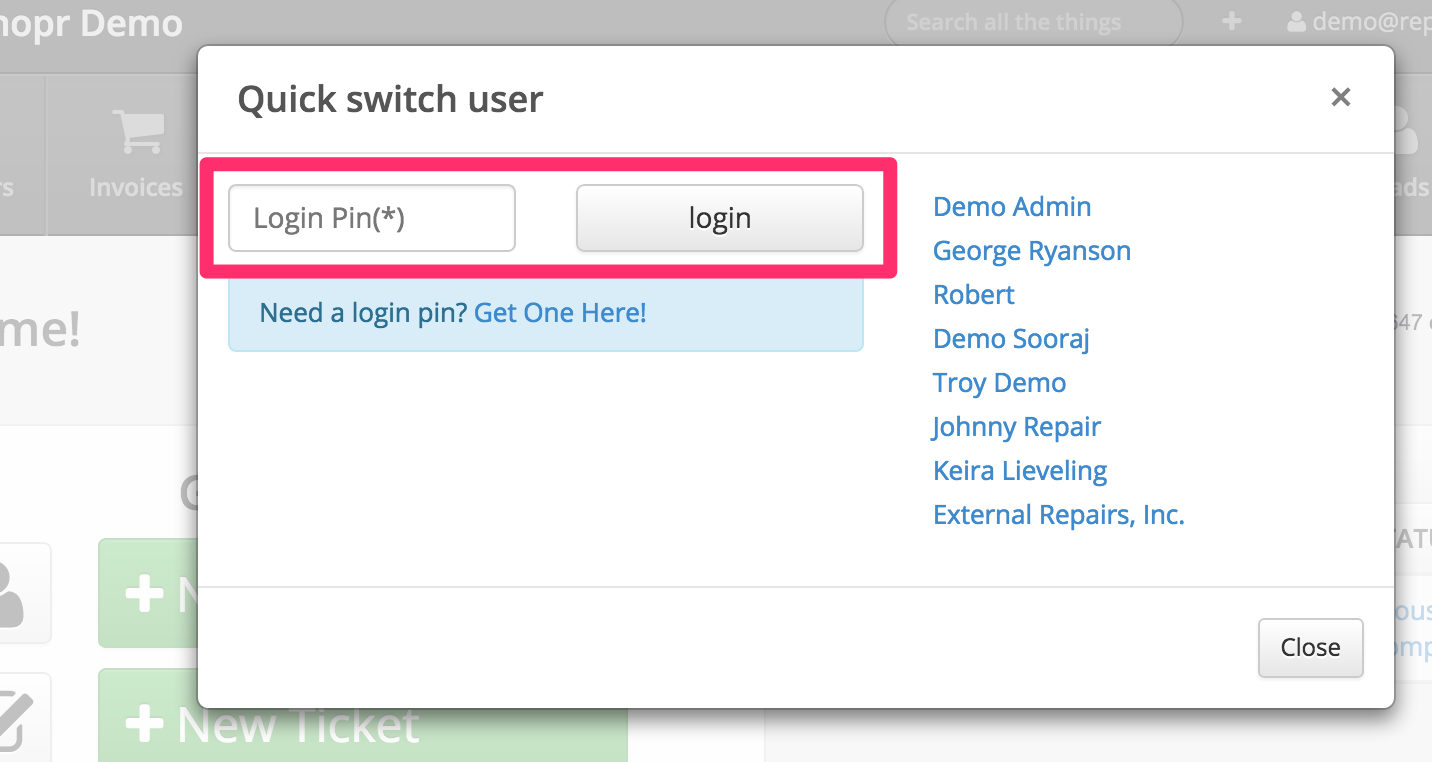Screen dimensions: 1432x762
Task: Click the Login Pin input field
Action: point(371,218)
